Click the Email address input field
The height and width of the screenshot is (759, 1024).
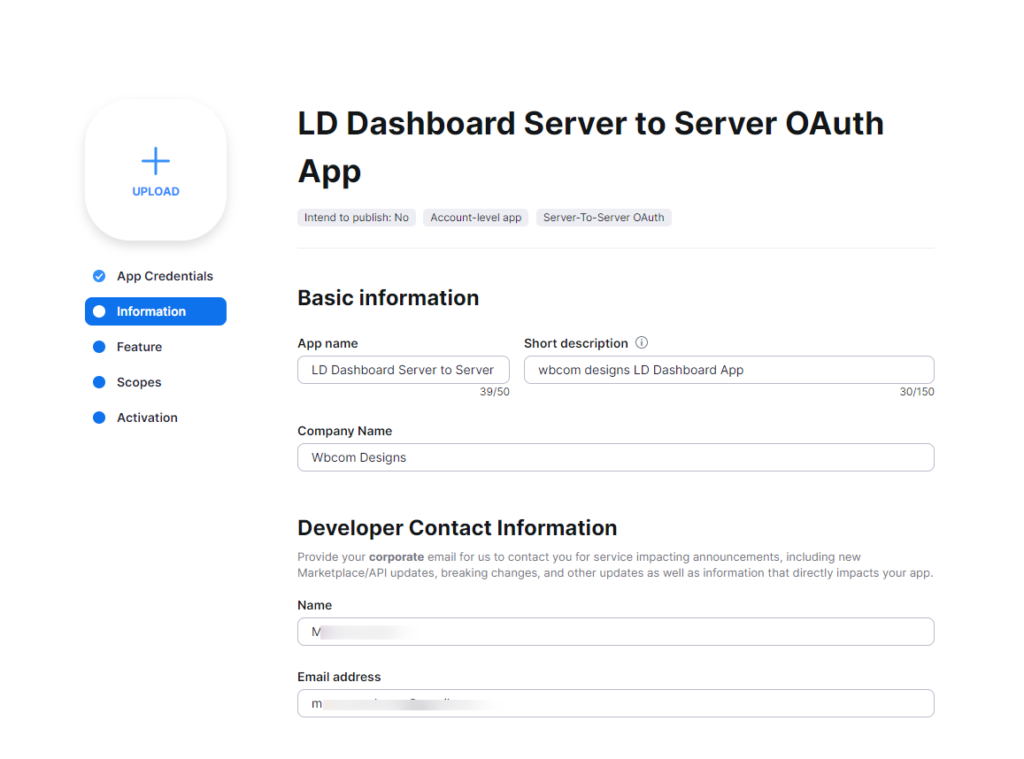coord(615,703)
